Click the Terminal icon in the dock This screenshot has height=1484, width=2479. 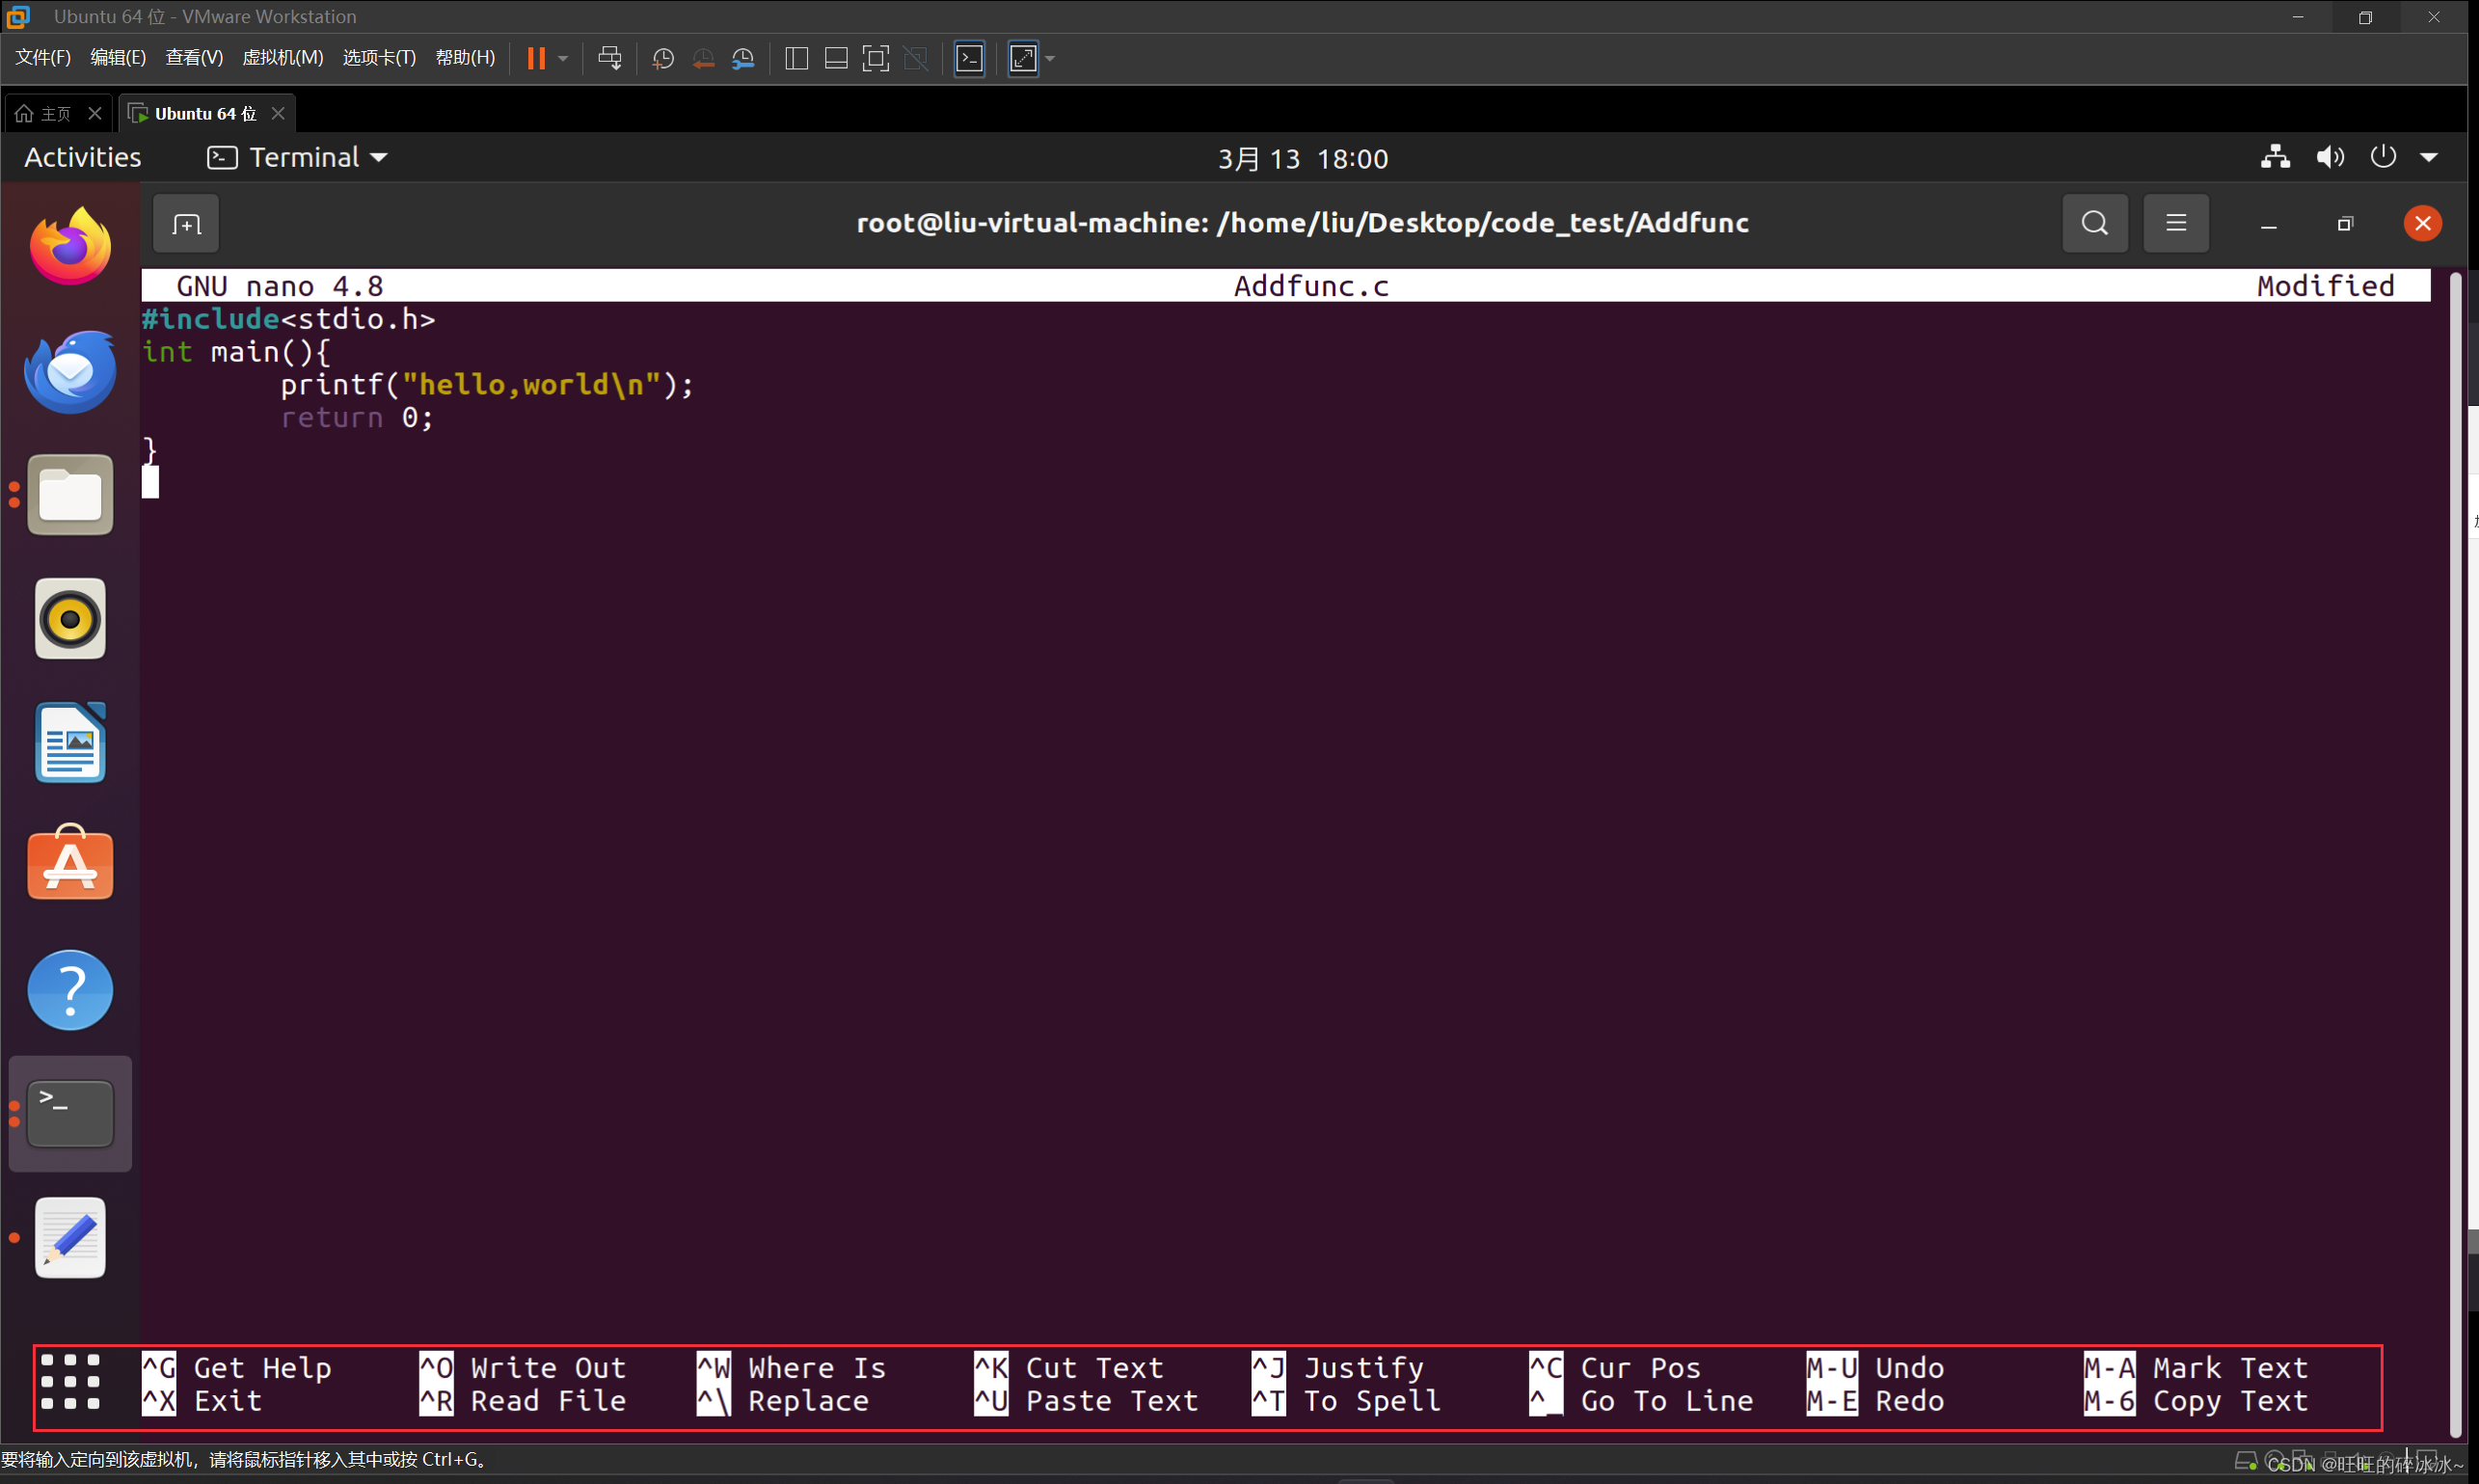pyautogui.click(x=70, y=1113)
